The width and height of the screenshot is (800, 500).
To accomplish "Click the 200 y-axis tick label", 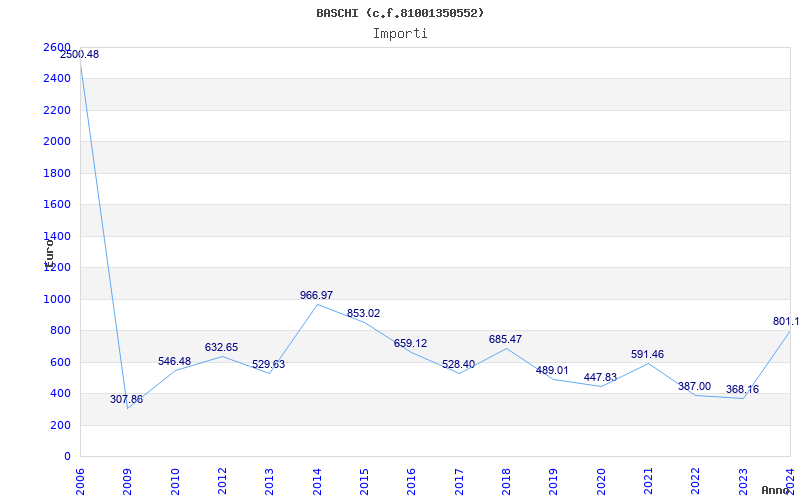I will tap(61, 425).
